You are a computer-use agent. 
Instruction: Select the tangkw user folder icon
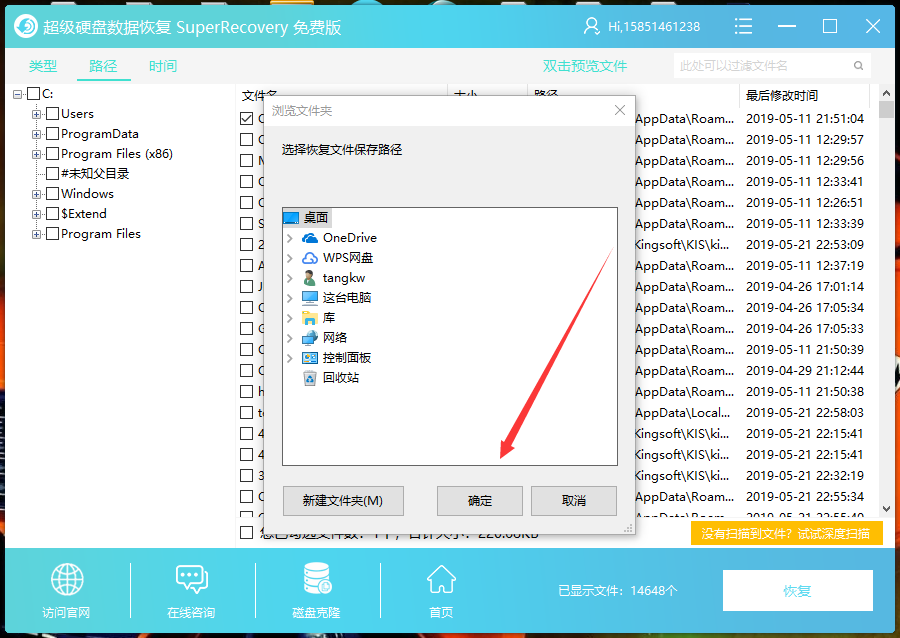(x=309, y=278)
